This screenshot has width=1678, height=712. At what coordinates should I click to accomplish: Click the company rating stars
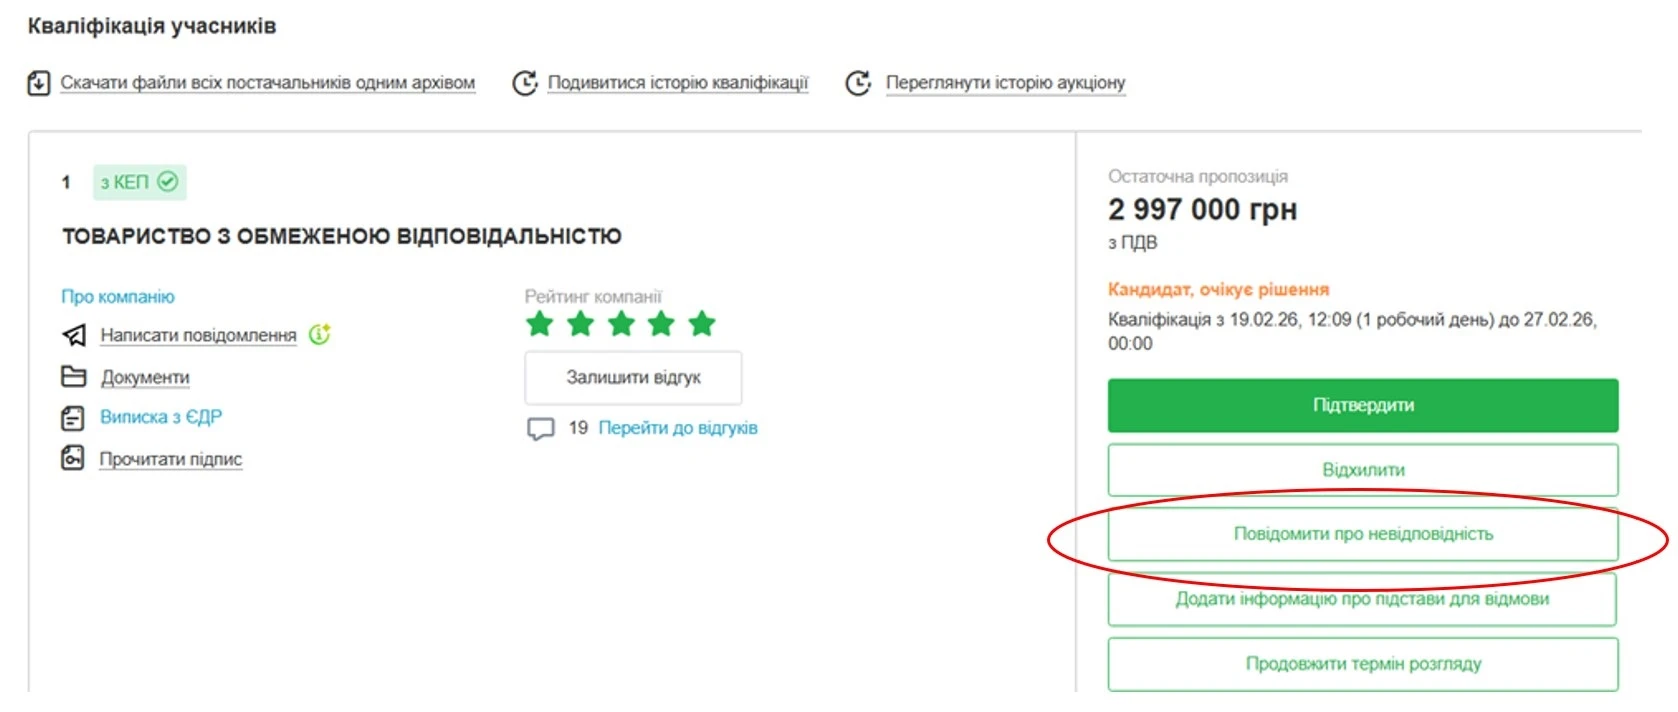(x=621, y=324)
